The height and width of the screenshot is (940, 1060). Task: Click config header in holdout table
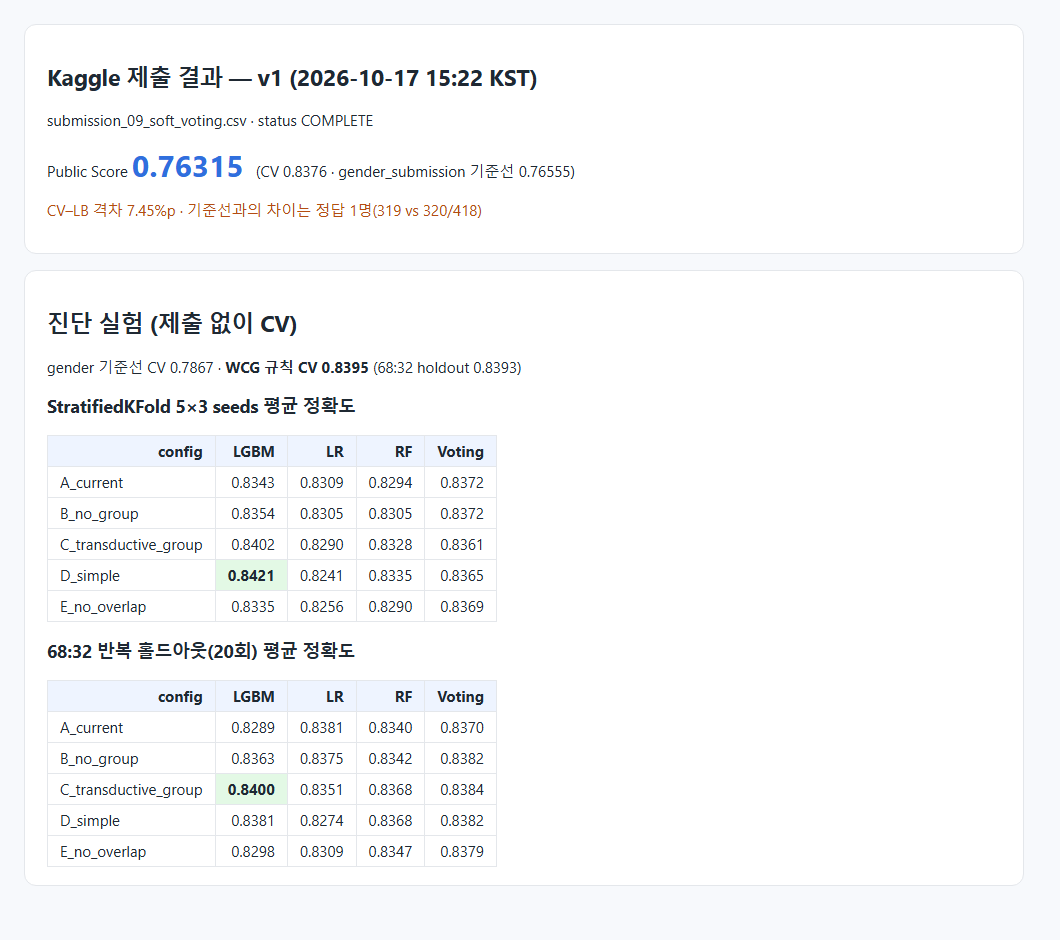click(180, 697)
